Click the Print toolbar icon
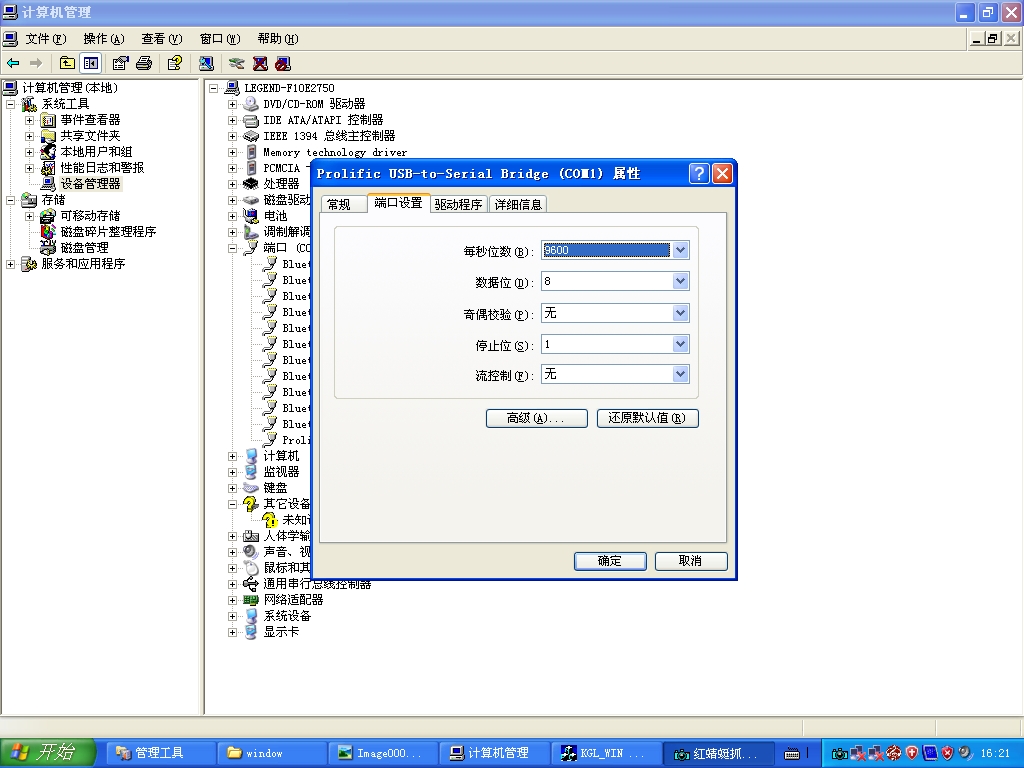 [144, 63]
